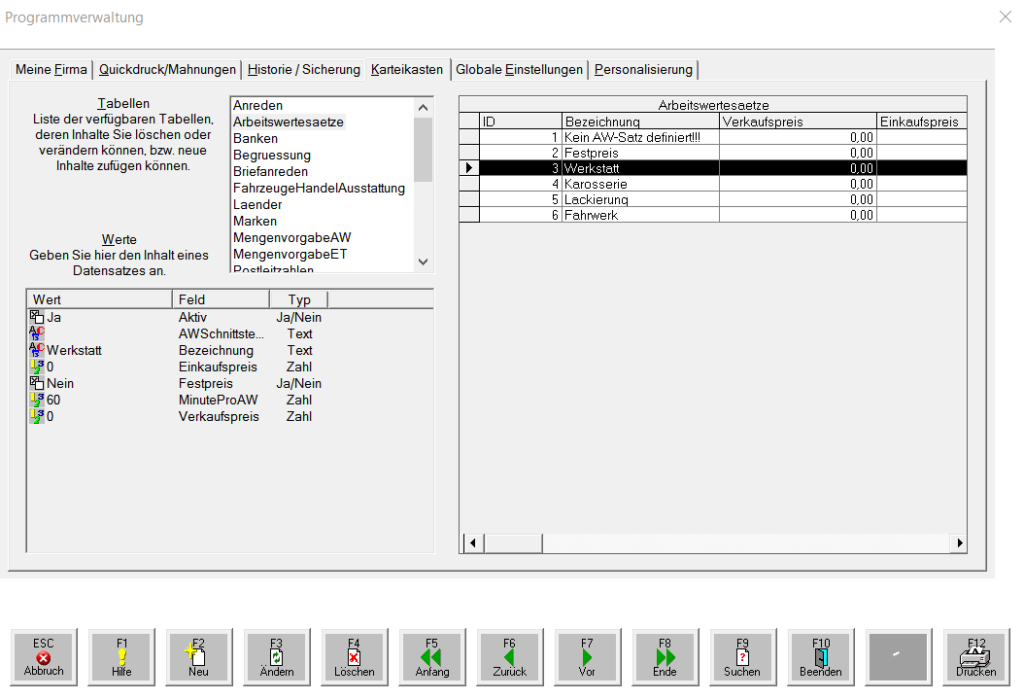Viewport: 1024px width, 699px height.
Task: Open the Personalisierung tab
Action: pos(643,69)
